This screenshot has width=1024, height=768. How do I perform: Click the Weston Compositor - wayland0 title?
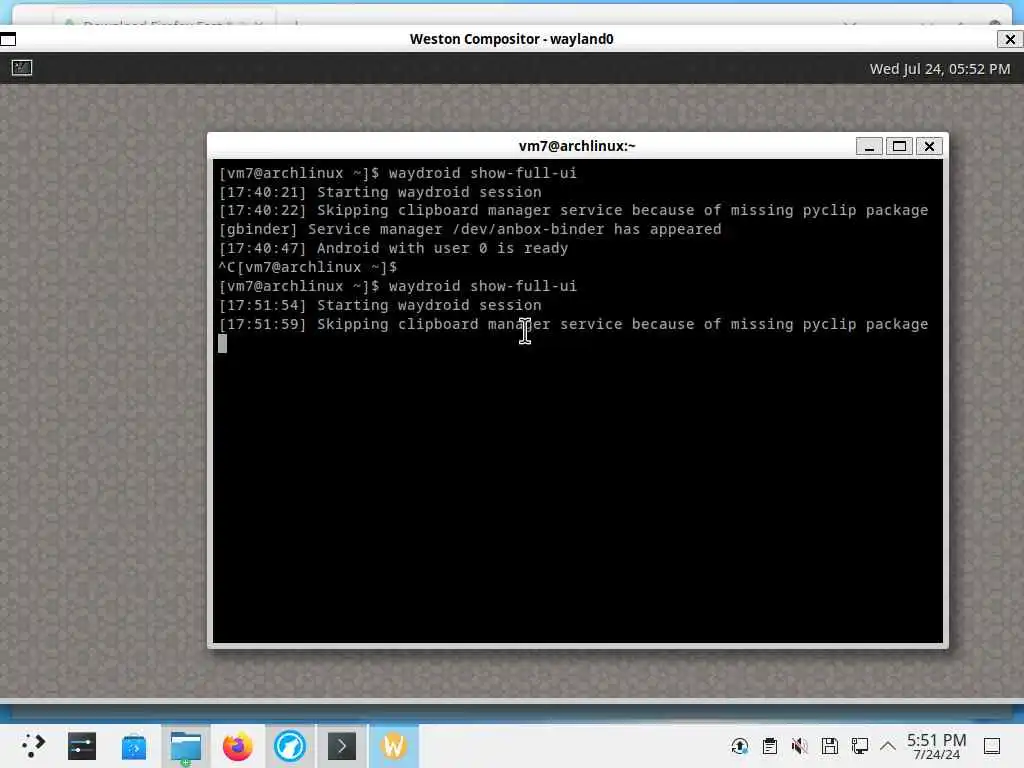tap(511, 39)
